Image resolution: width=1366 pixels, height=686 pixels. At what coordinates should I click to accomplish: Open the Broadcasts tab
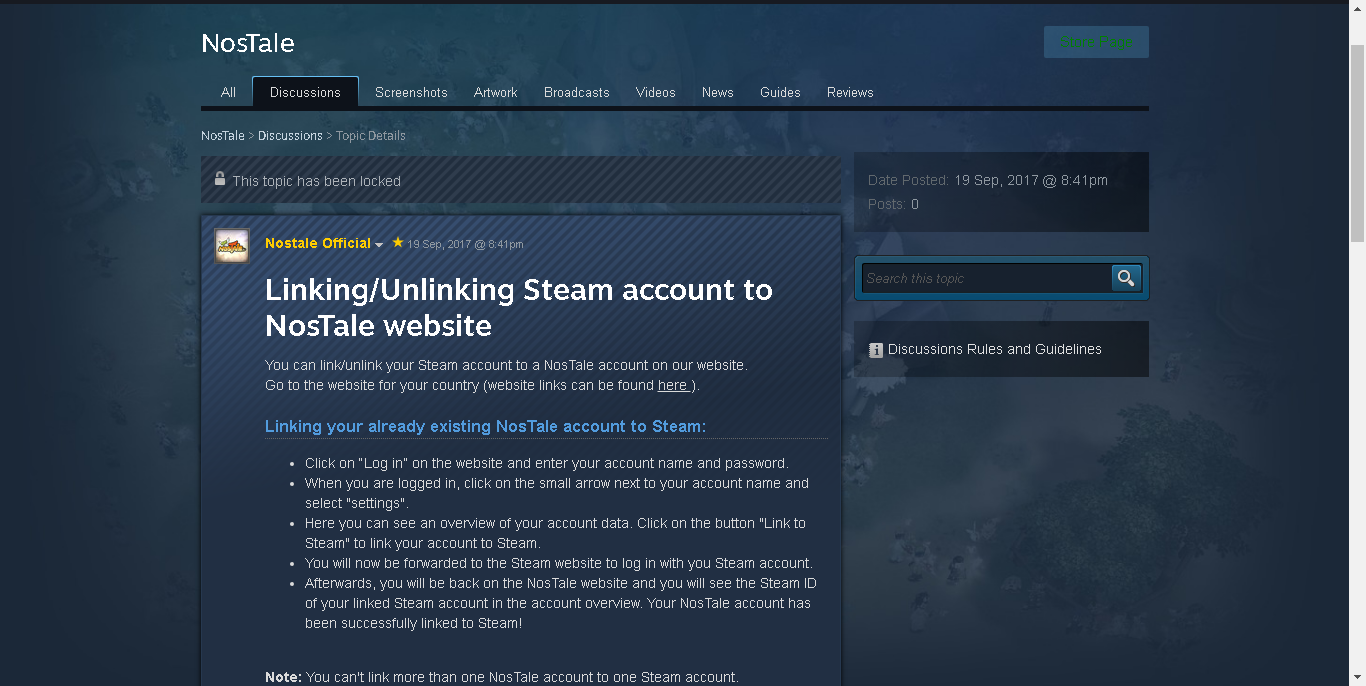[x=577, y=92]
